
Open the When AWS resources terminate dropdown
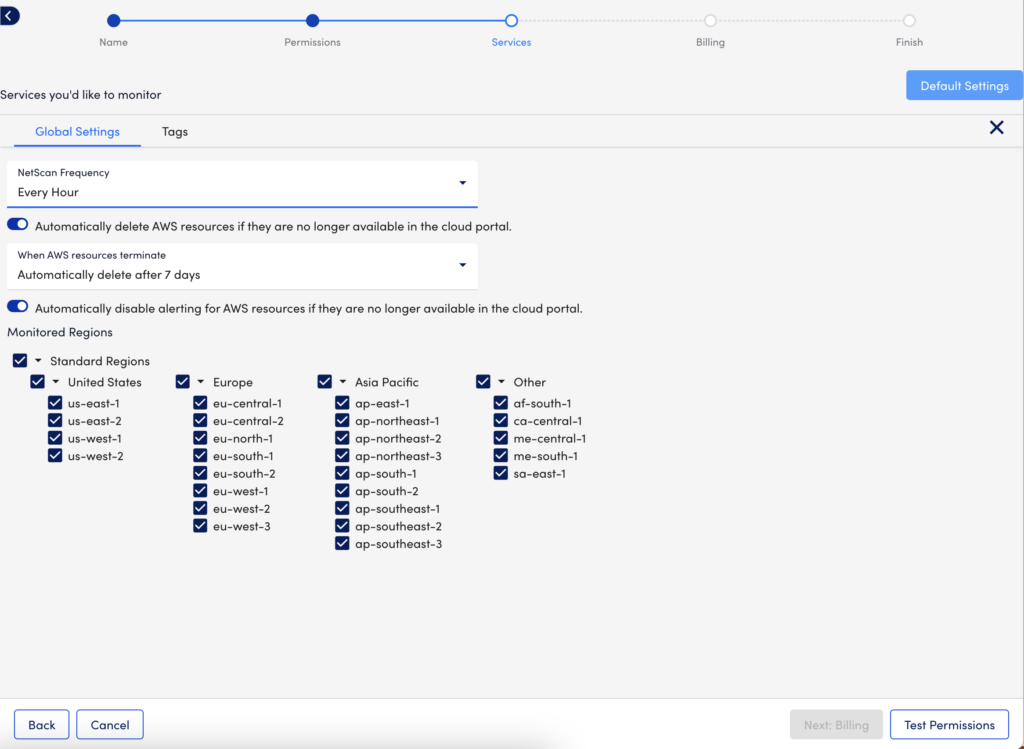(462, 266)
